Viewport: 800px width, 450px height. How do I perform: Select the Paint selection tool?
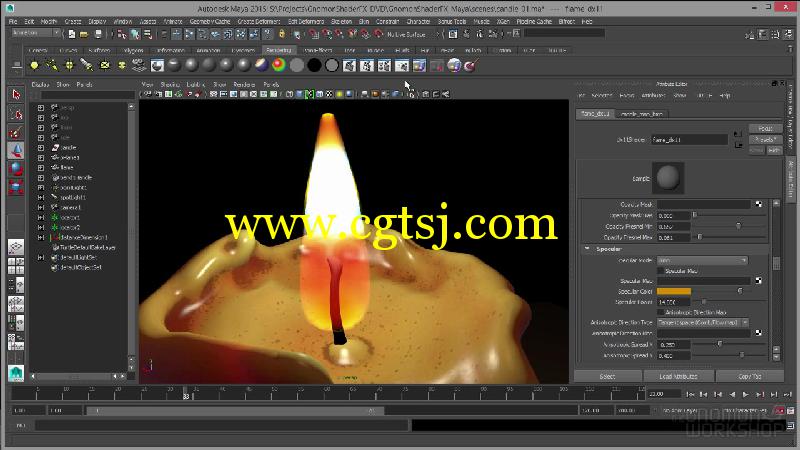[x=16, y=132]
